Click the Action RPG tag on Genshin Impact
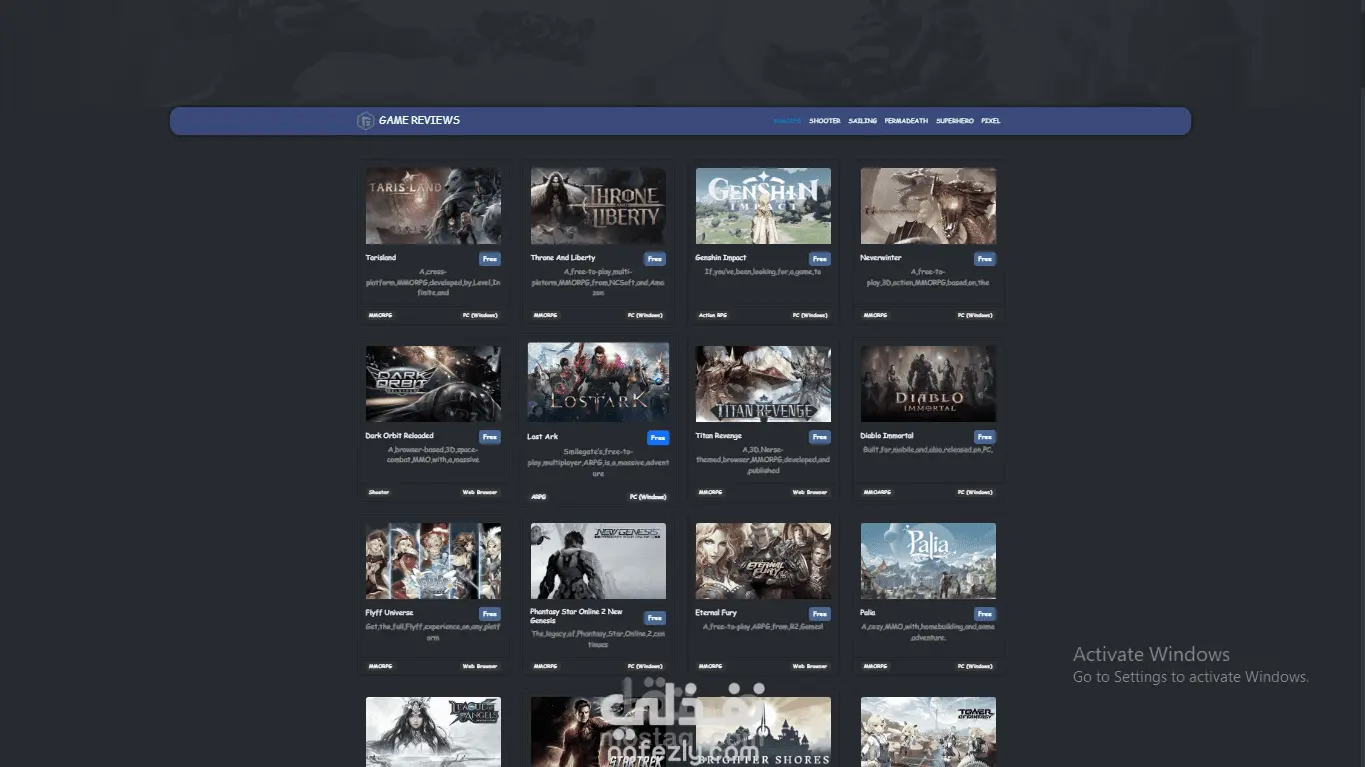This screenshot has width=1365, height=767. coord(713,316)
